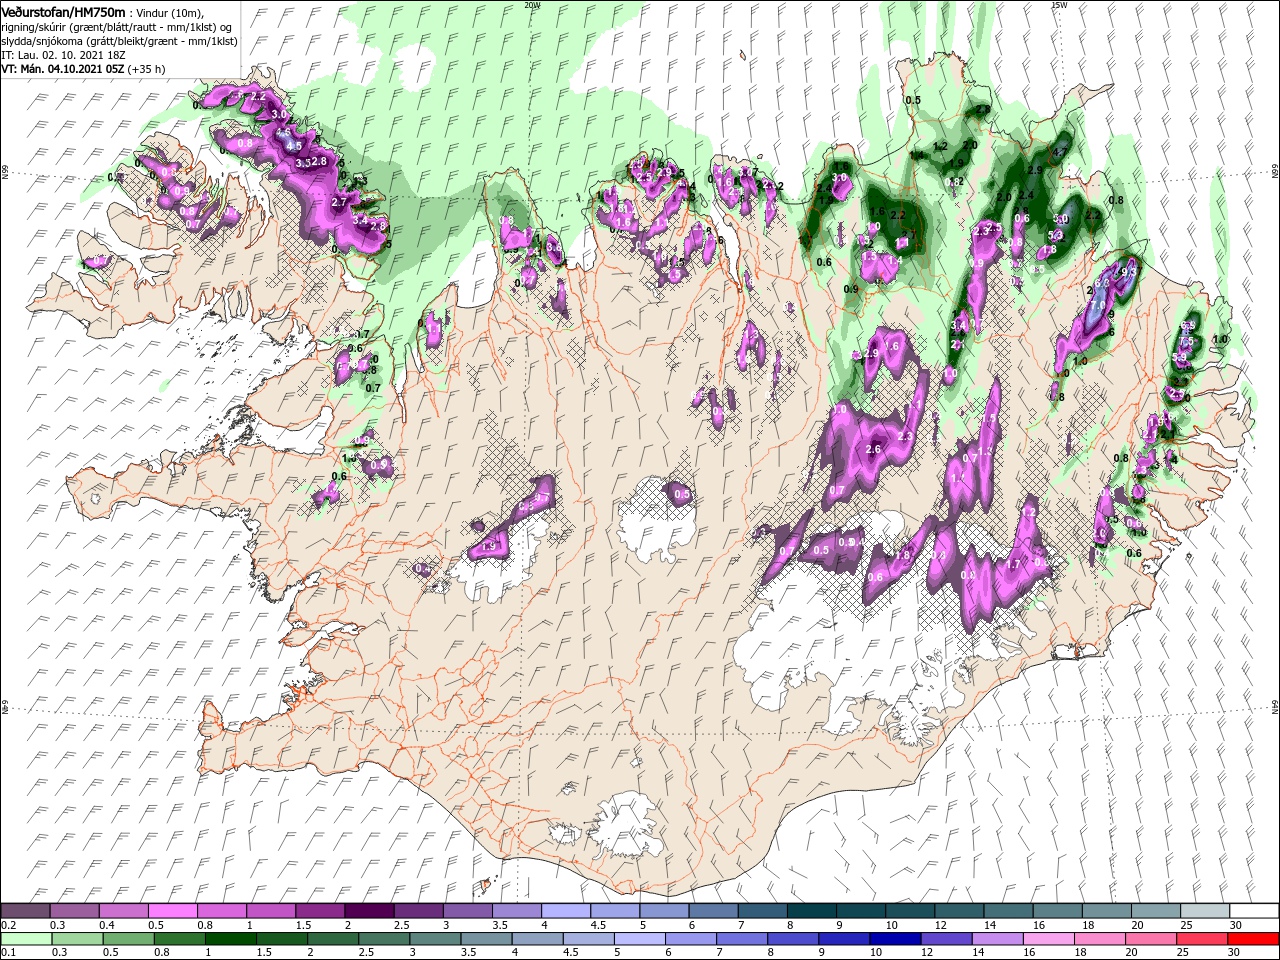Click the bright red 30 mm rain legend swatch
Image resolution: width=1280 pixels, height=960 pixels.
coord(1253,939)
